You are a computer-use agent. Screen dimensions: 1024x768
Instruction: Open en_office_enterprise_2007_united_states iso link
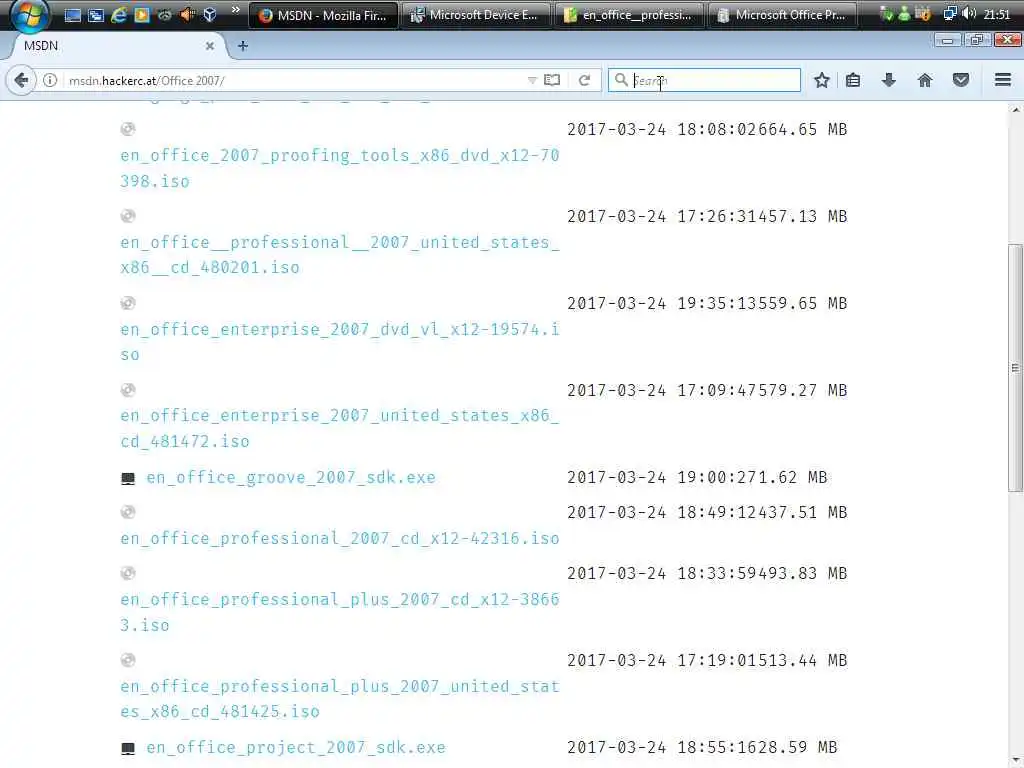point(340,428)
